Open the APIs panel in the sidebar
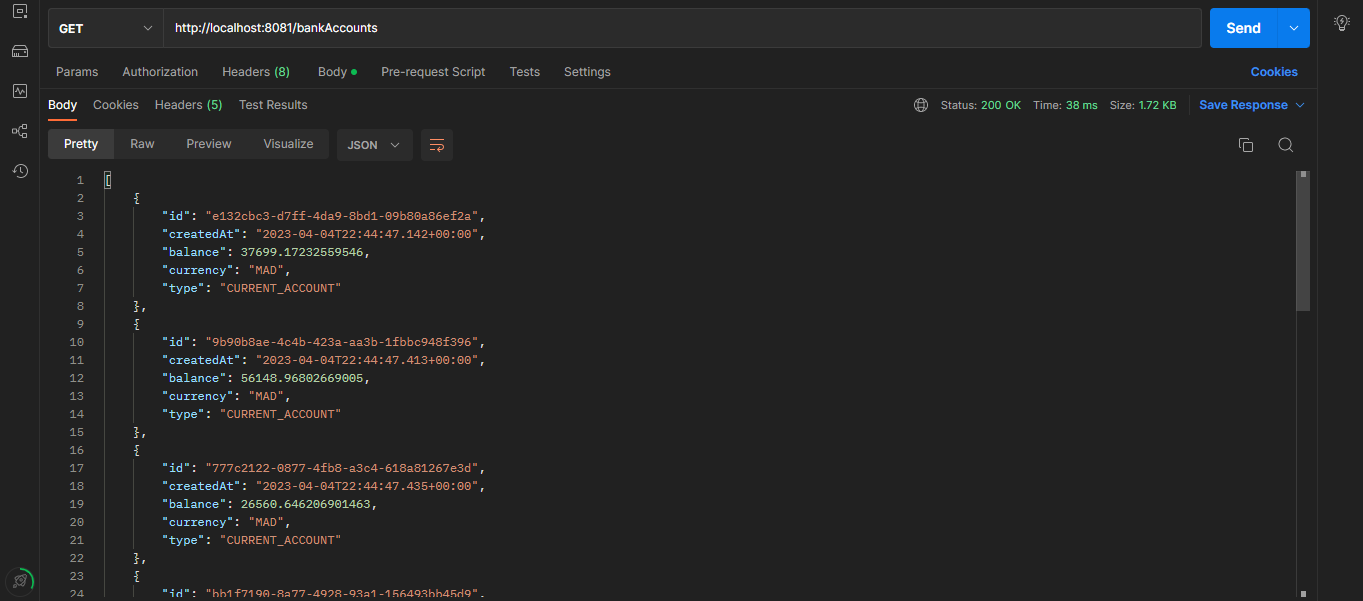The image size is (1363, 601). [20, 50]
